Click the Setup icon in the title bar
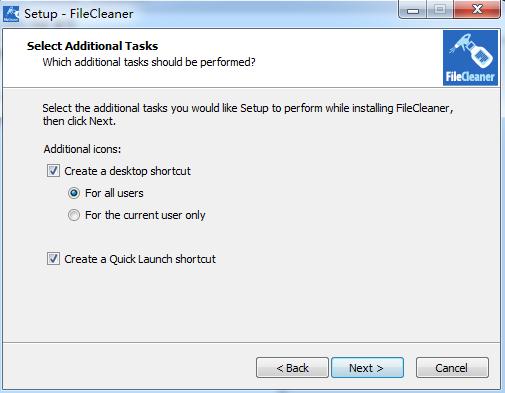The width and height of the screenshot is (505, 393). [x=11, y=14]
